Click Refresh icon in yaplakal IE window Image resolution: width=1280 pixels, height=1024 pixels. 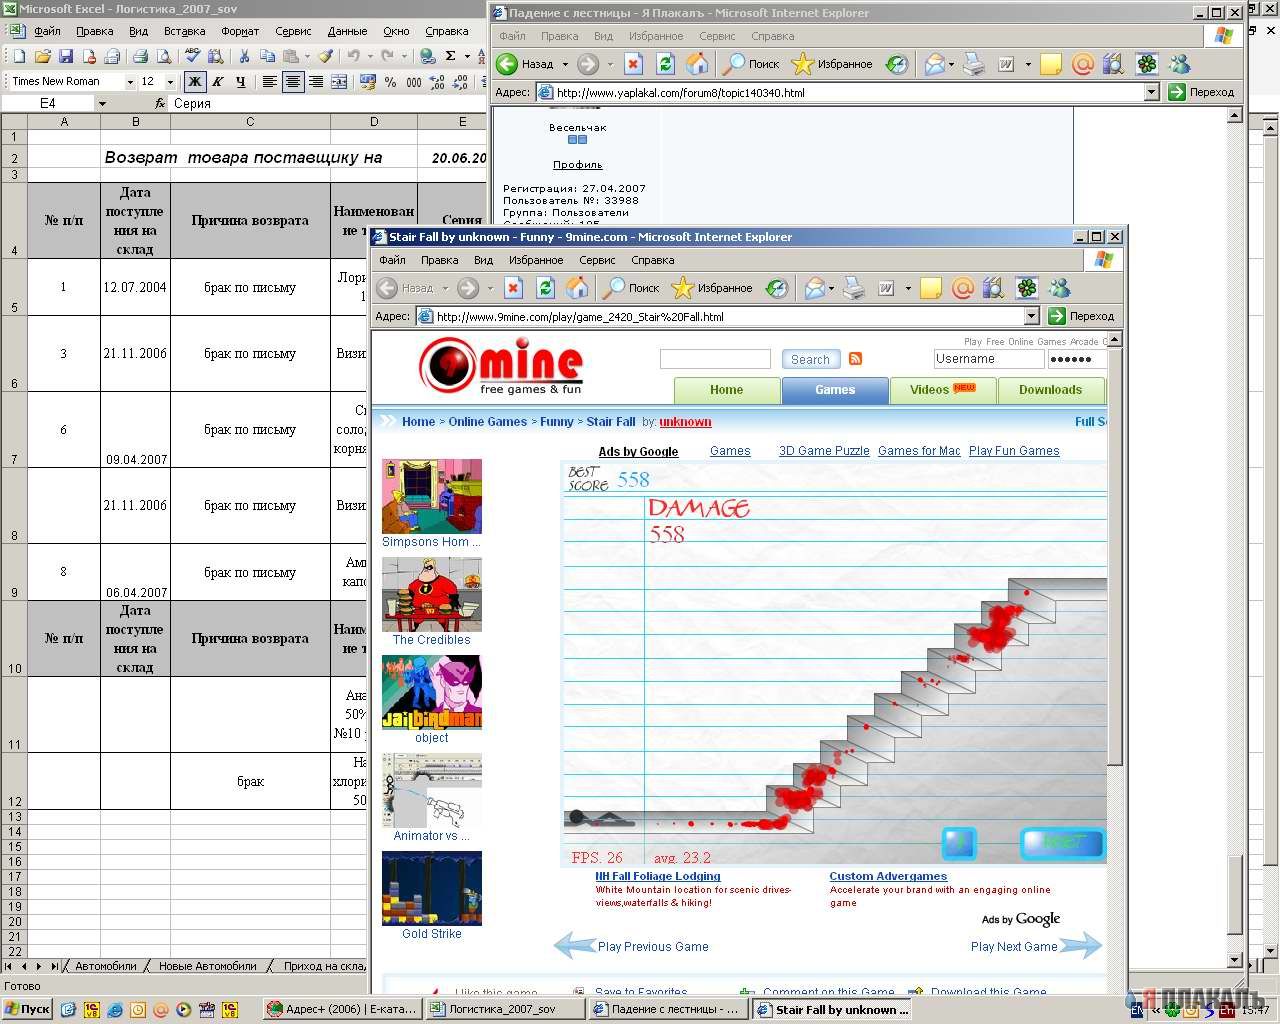pos(665,64)
